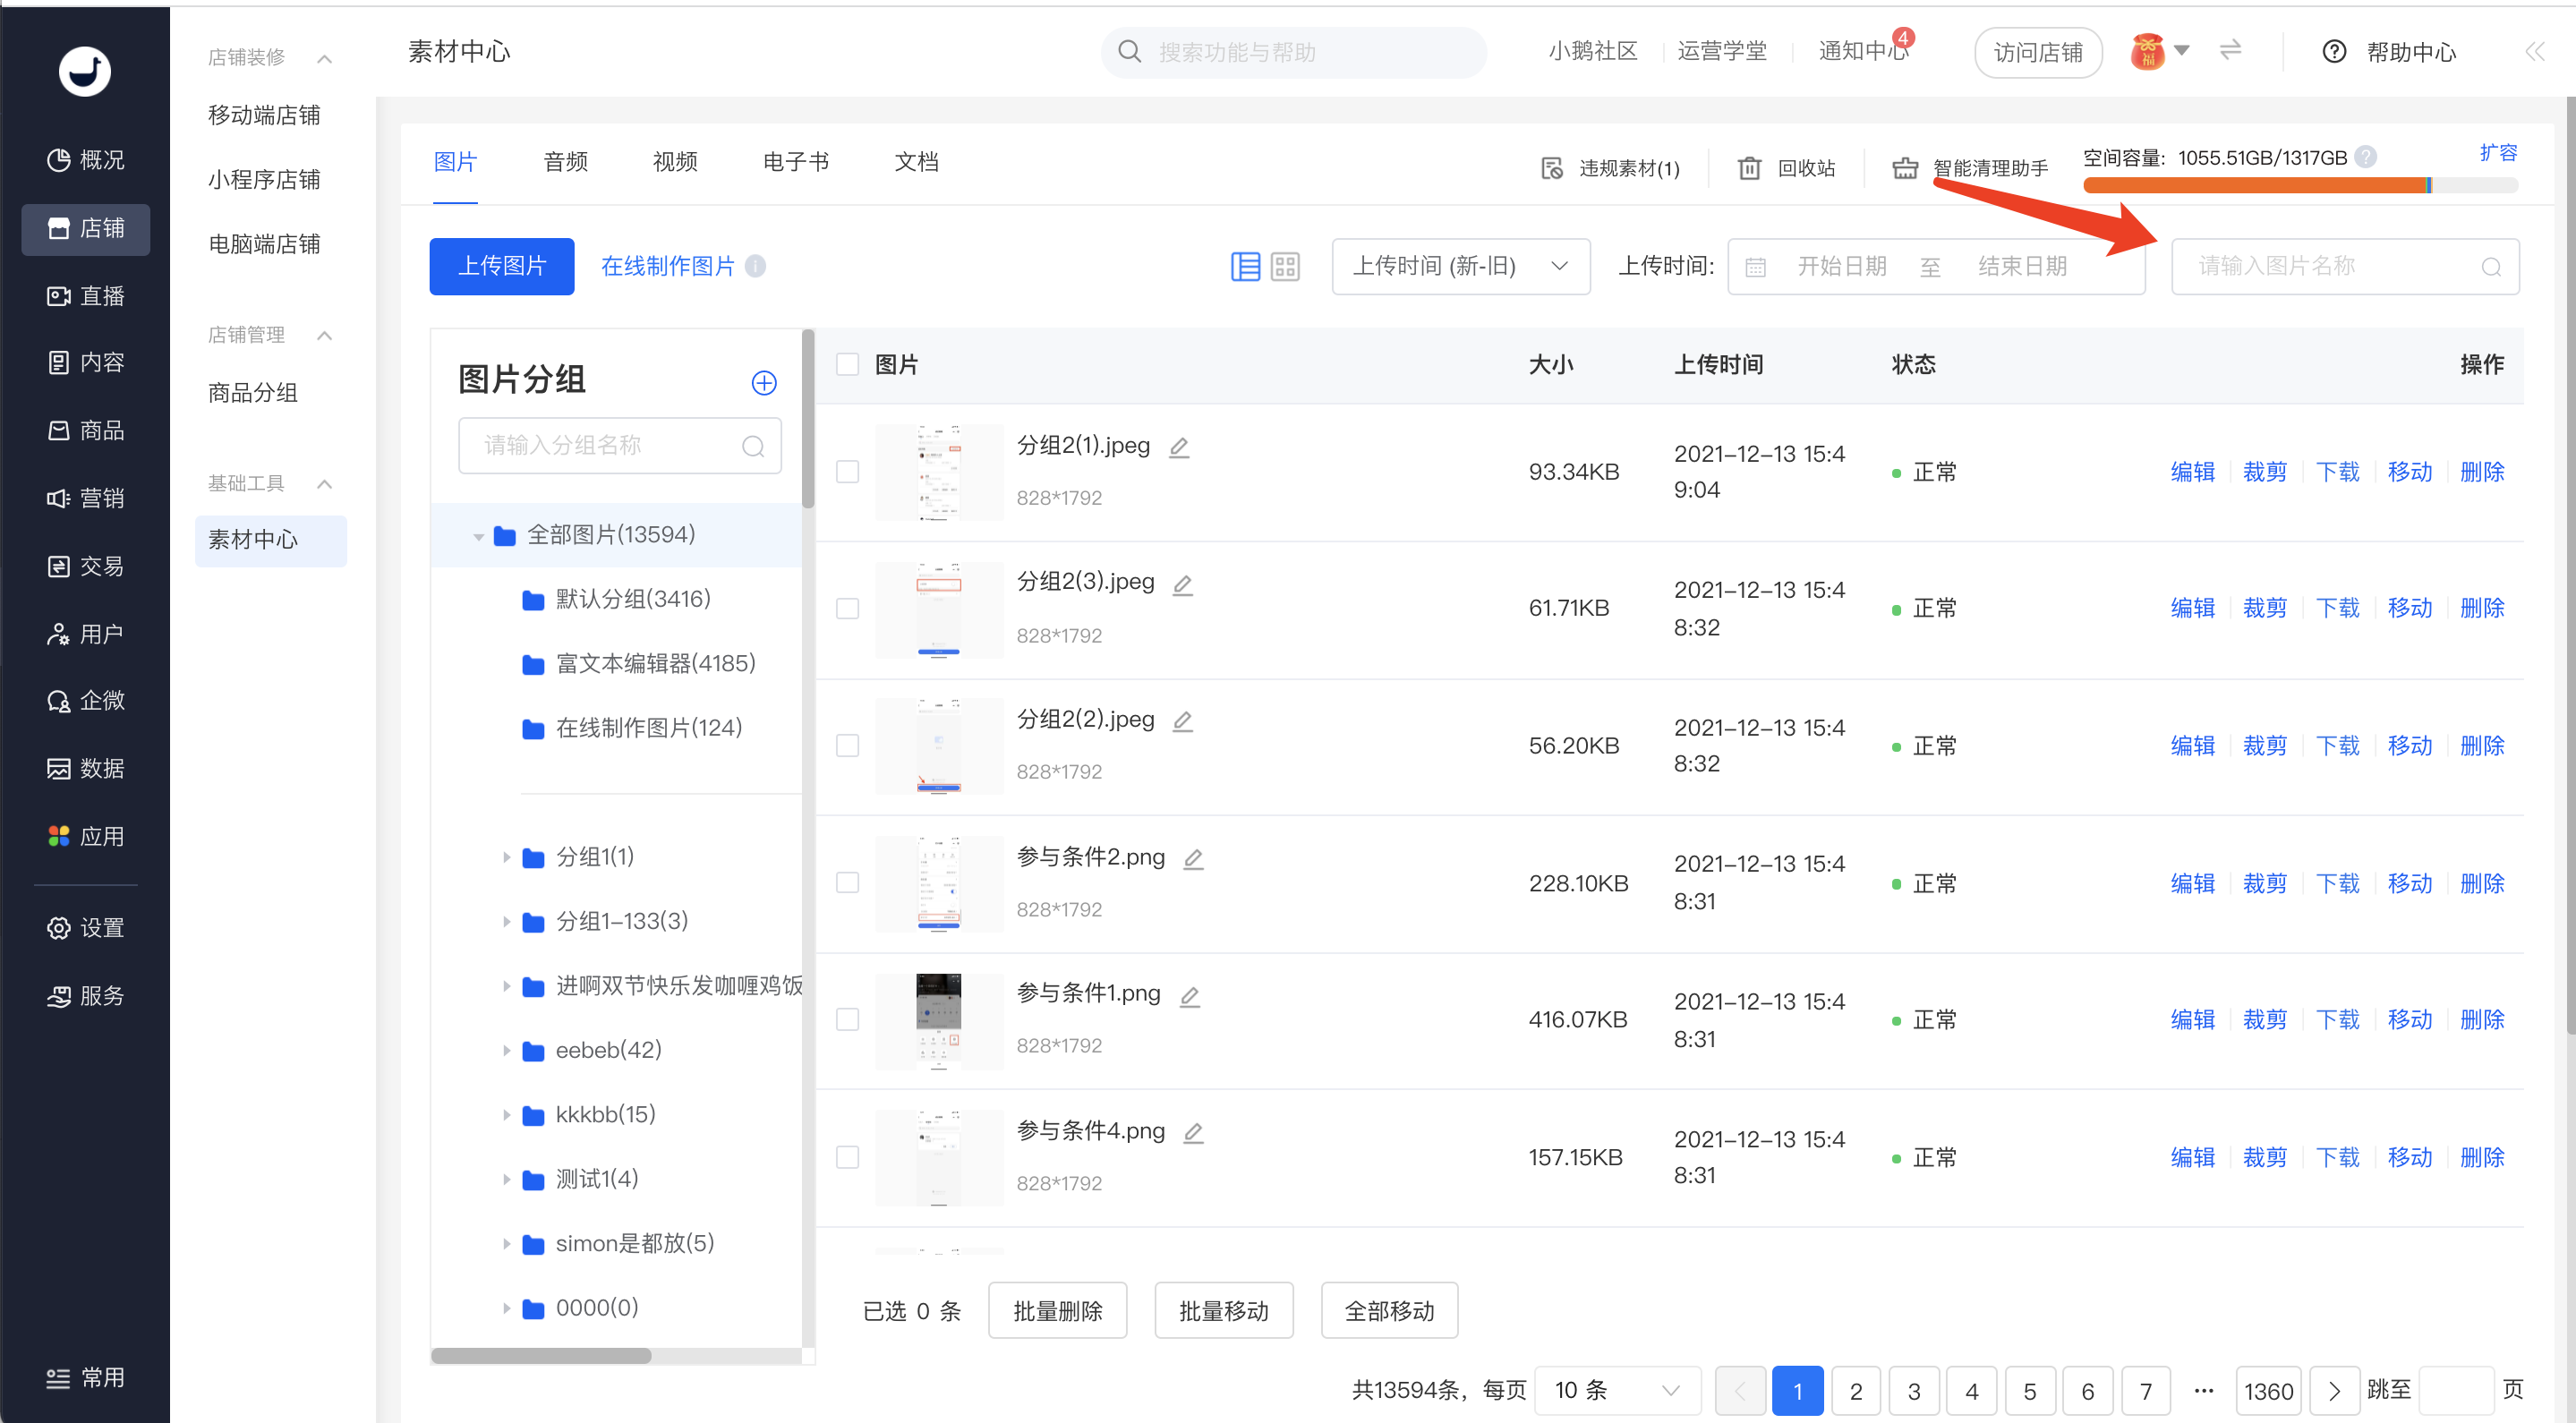Click the image name search magnifier icon
2576x1423 pixels.
click(2491, 267)
